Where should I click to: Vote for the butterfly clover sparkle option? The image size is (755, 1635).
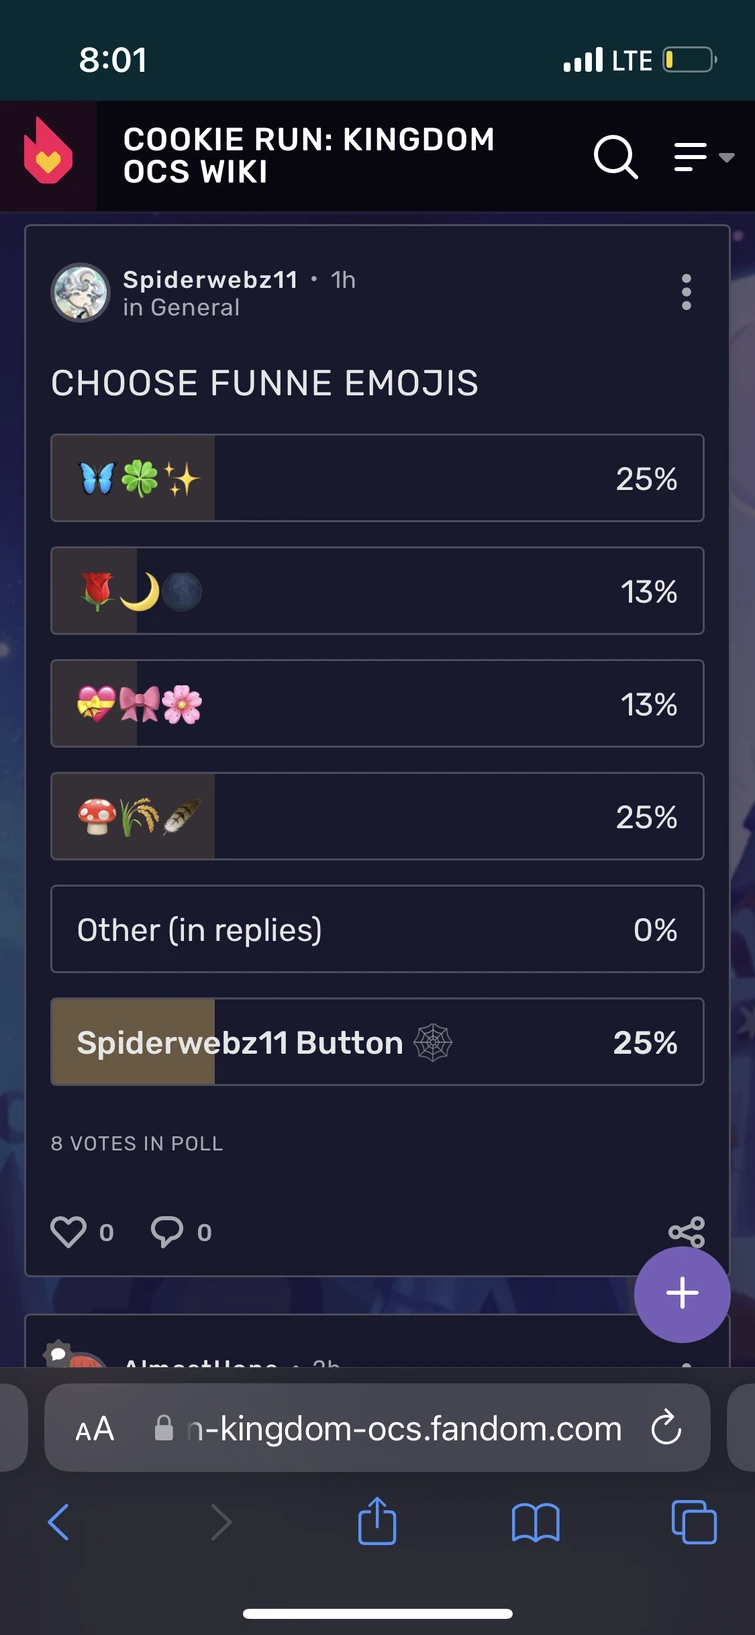(x=377, y=478)
